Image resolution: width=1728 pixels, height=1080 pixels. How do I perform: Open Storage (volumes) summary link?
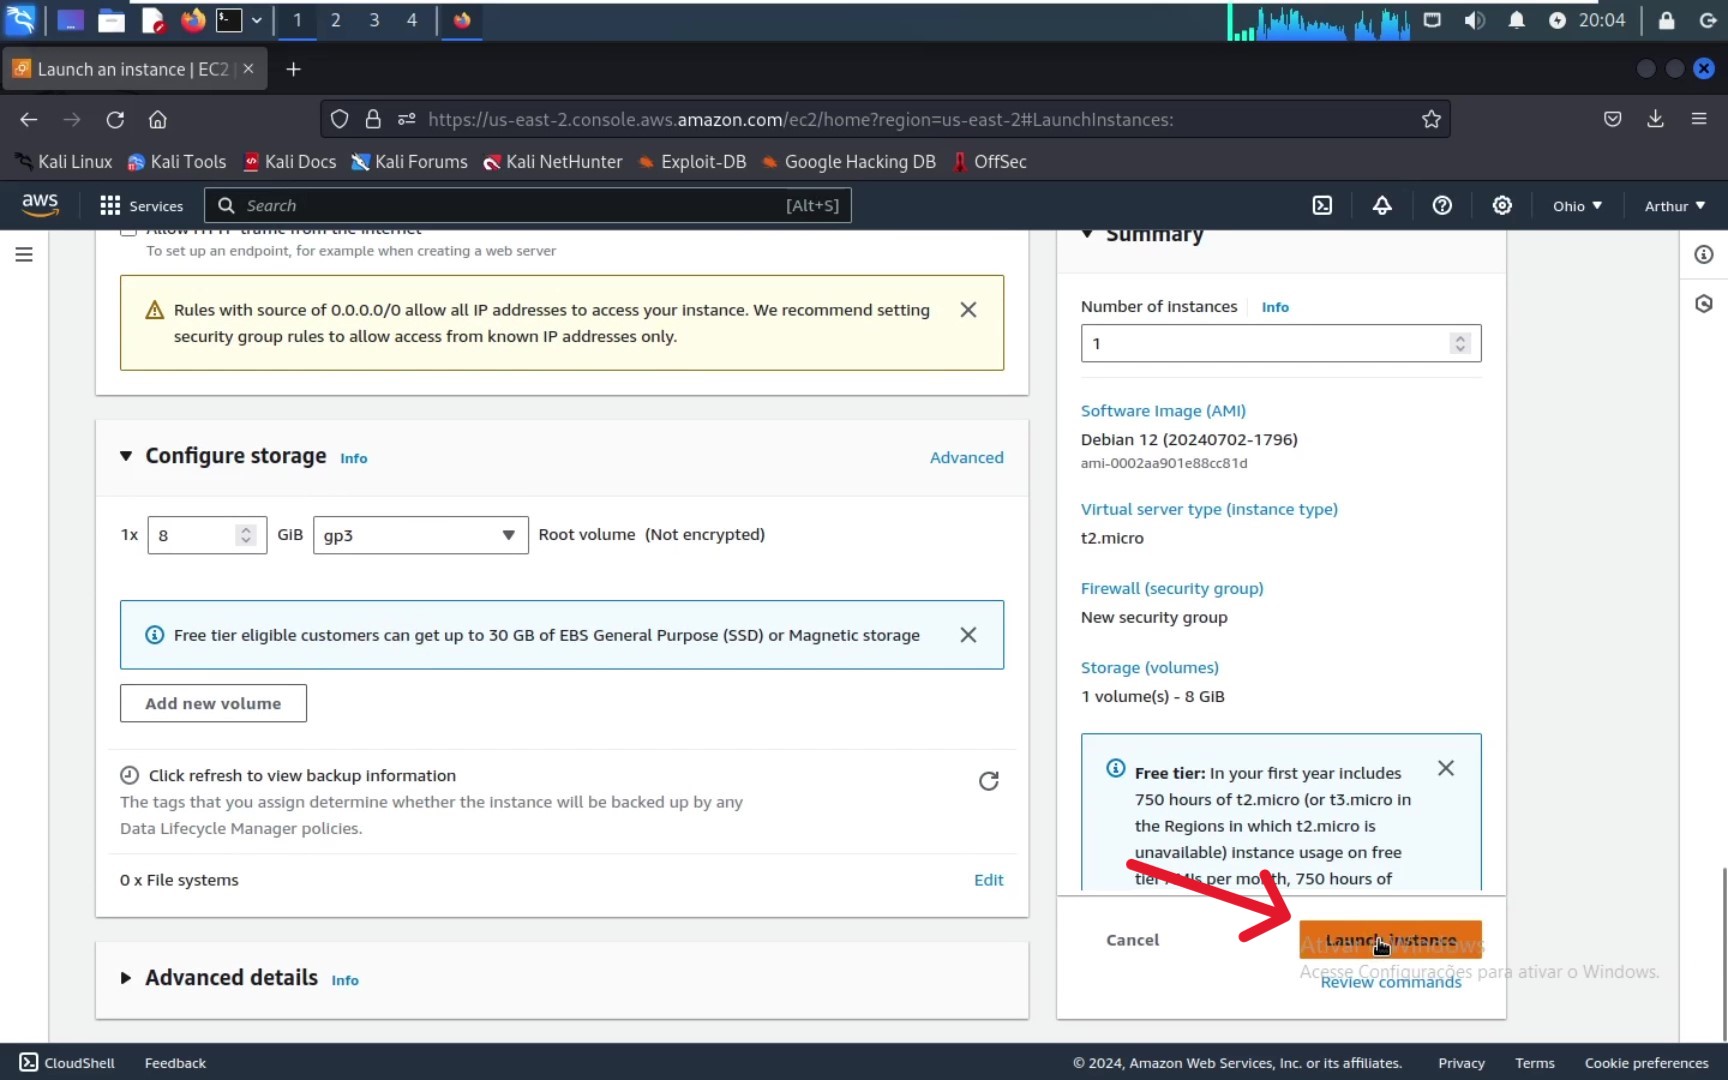click(1150, 667)
